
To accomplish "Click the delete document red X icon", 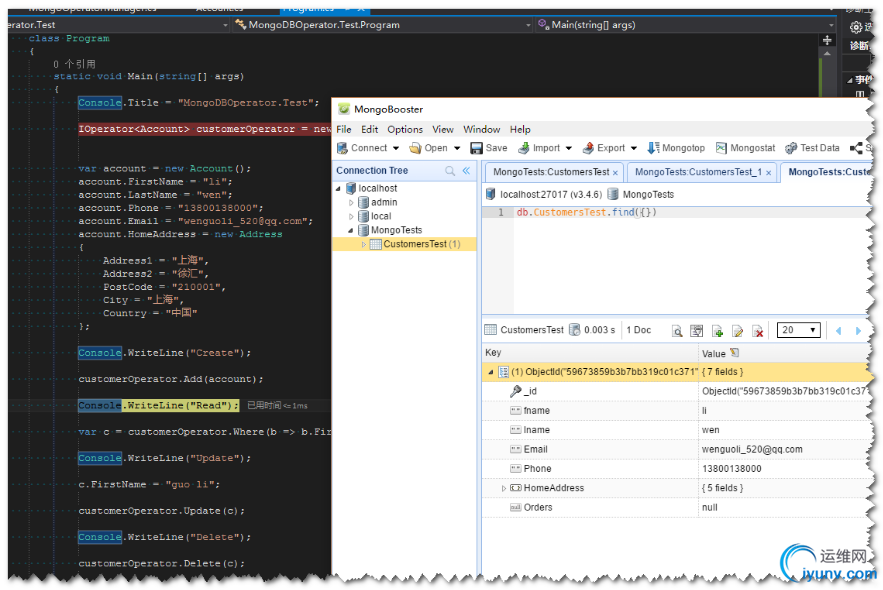I will (758, 331).
